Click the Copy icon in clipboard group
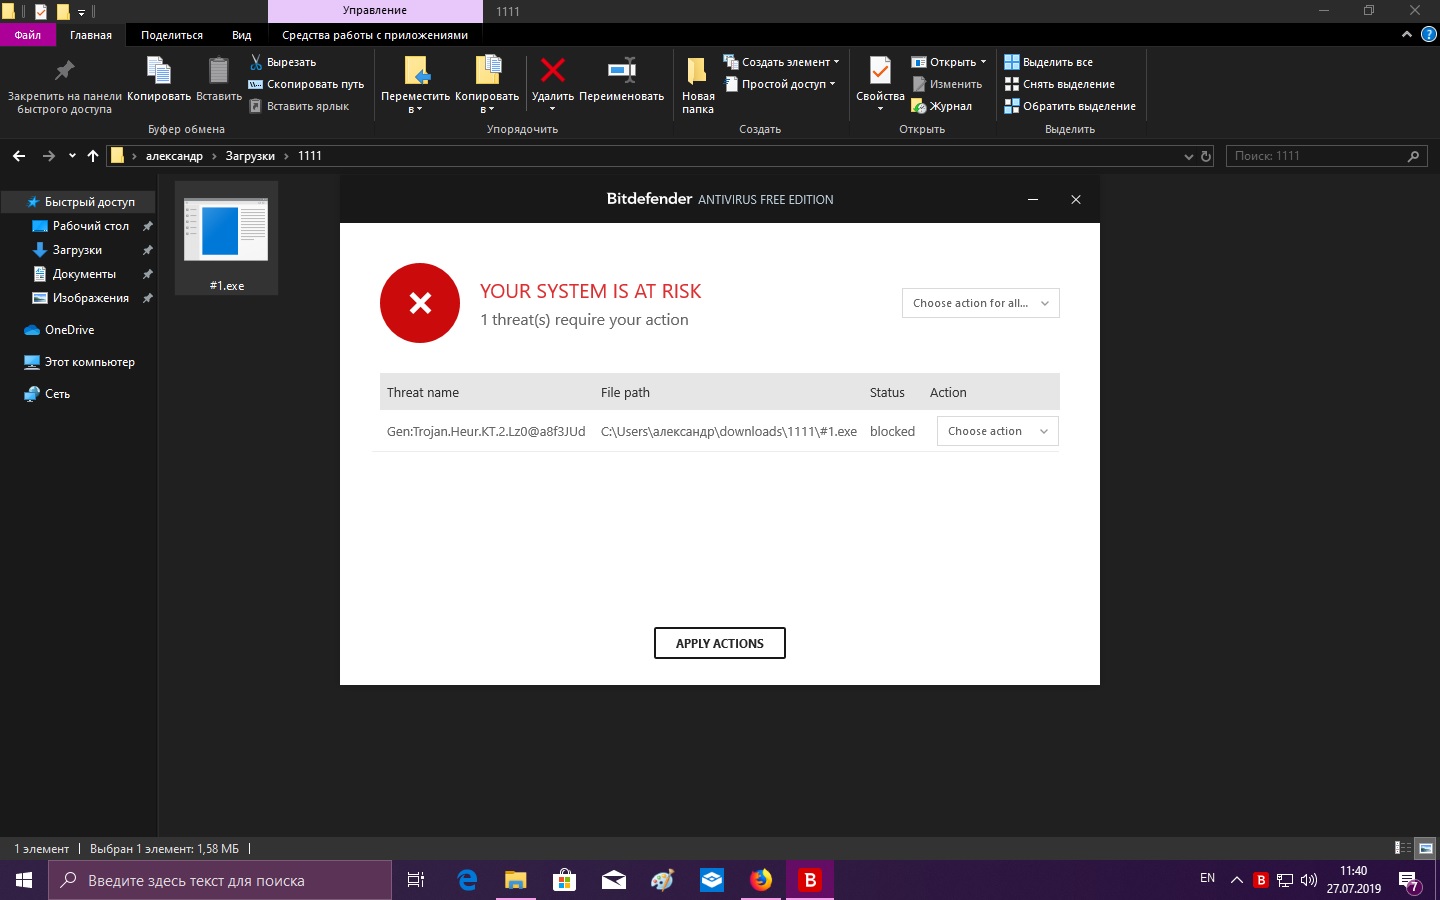The image size is (1440, 900). 158,72
